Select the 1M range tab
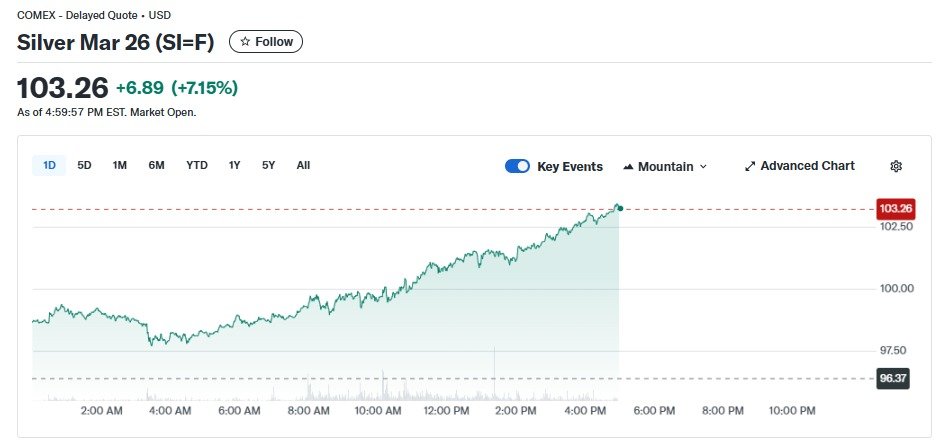Viewport: 949px width, 443px height. point(120,165)
